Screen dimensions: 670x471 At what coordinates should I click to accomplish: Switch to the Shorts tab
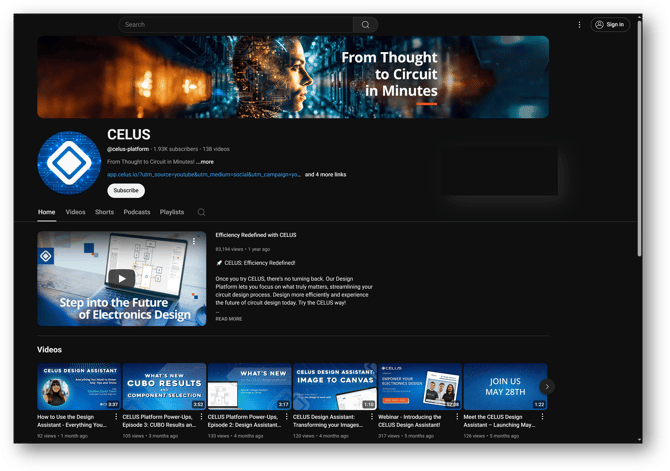click(104, 212)
